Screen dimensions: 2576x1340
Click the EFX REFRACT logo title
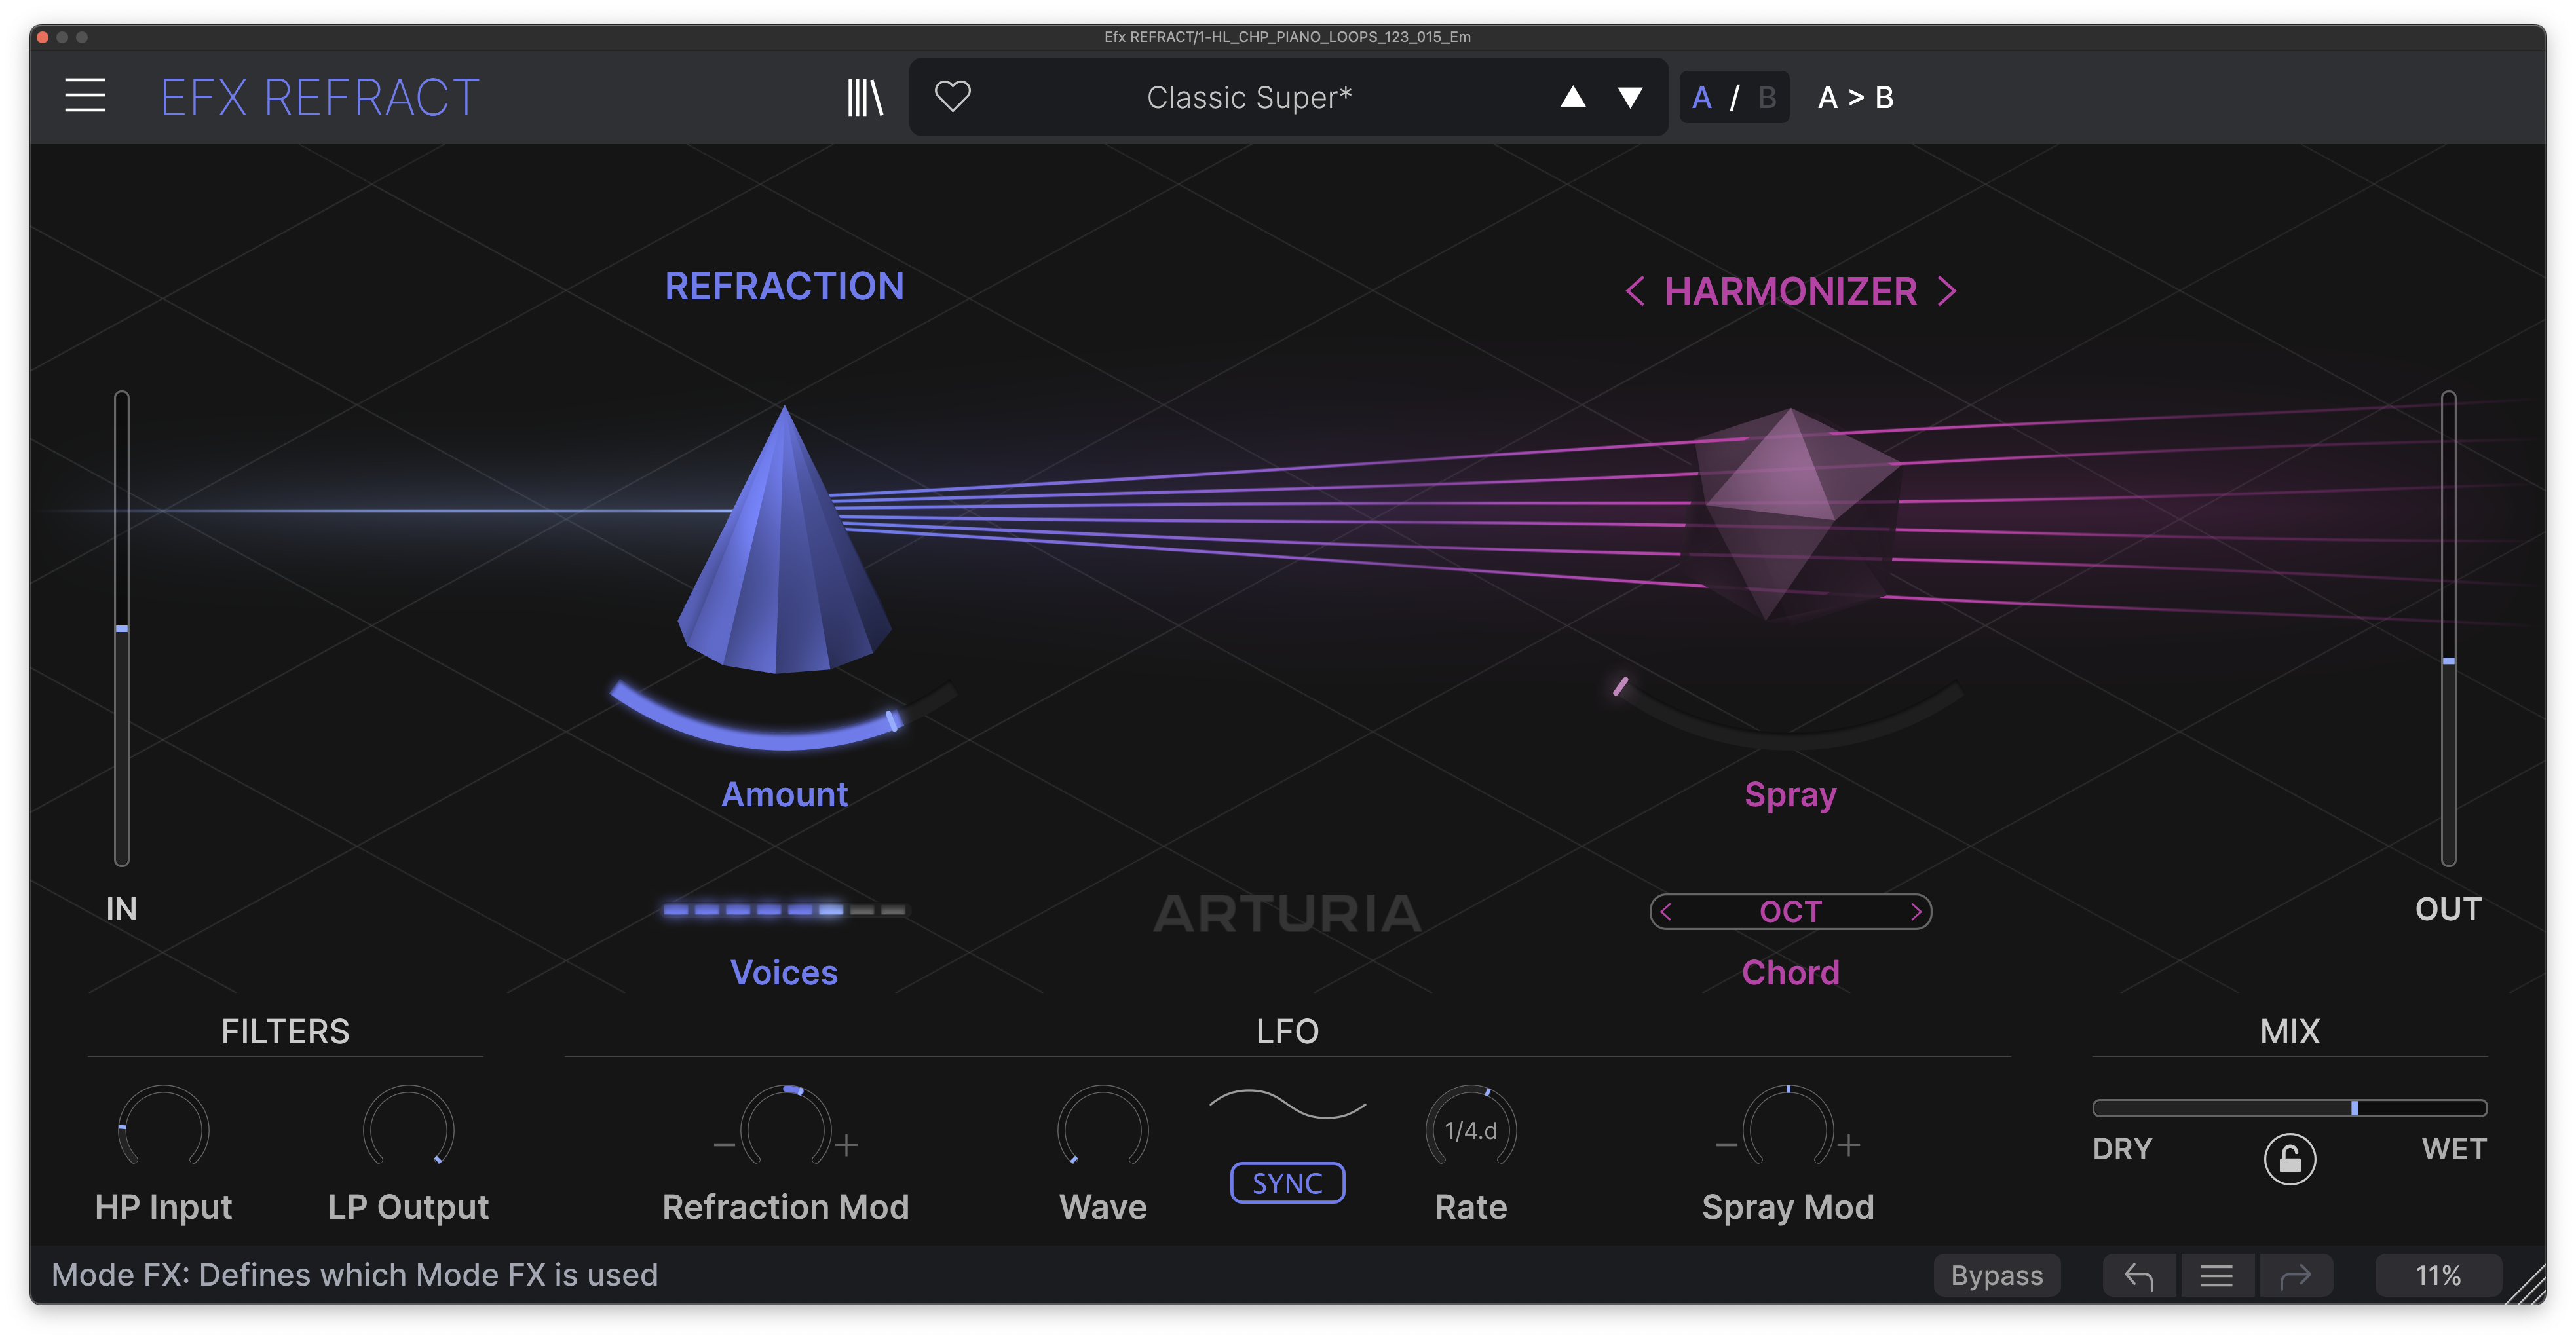(320, 97)
